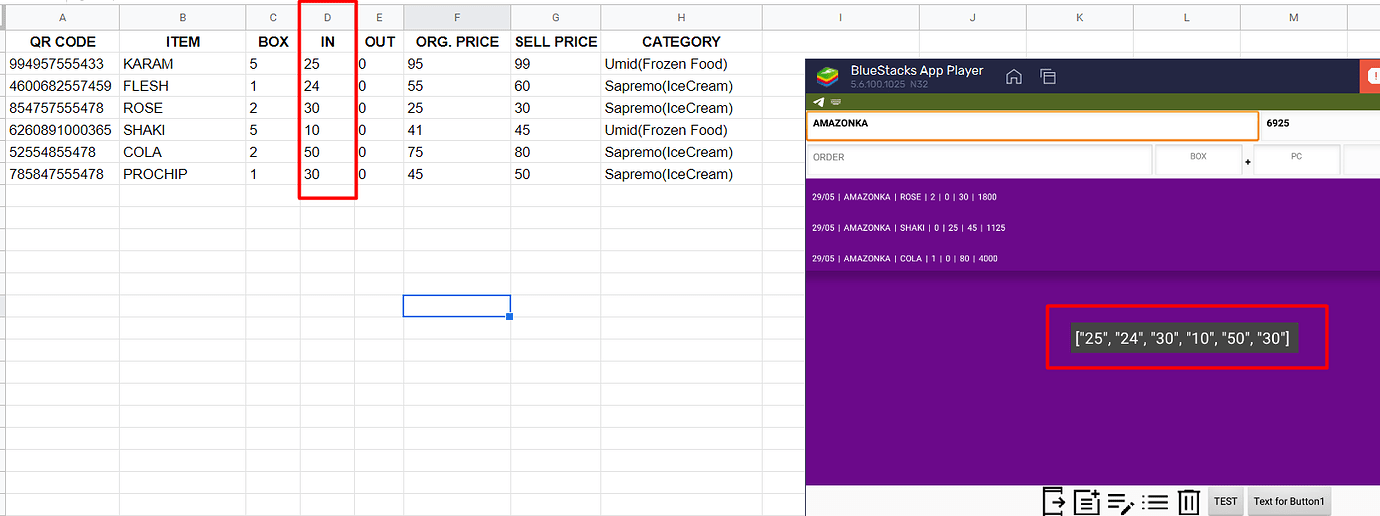Open BlueStacks multi-instance windows icon
1380x516 pixels.
[1048, 77]
